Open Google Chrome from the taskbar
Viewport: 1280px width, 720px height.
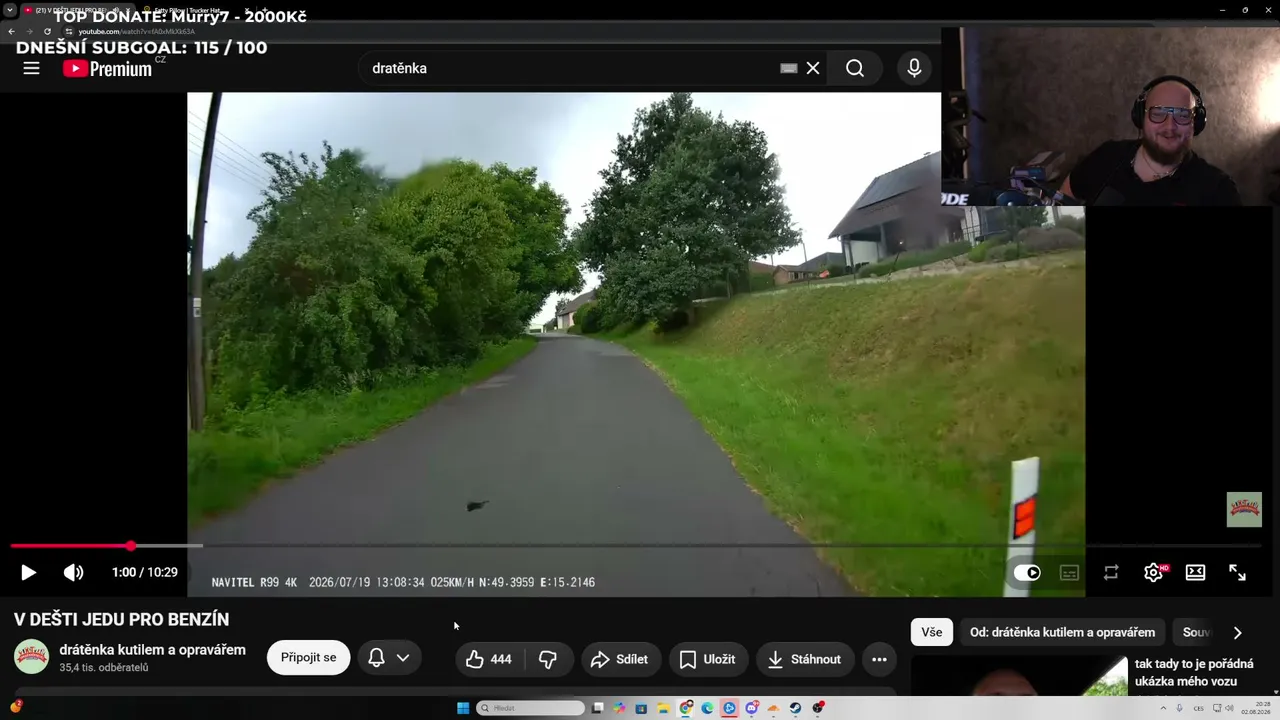click(685, 708)
